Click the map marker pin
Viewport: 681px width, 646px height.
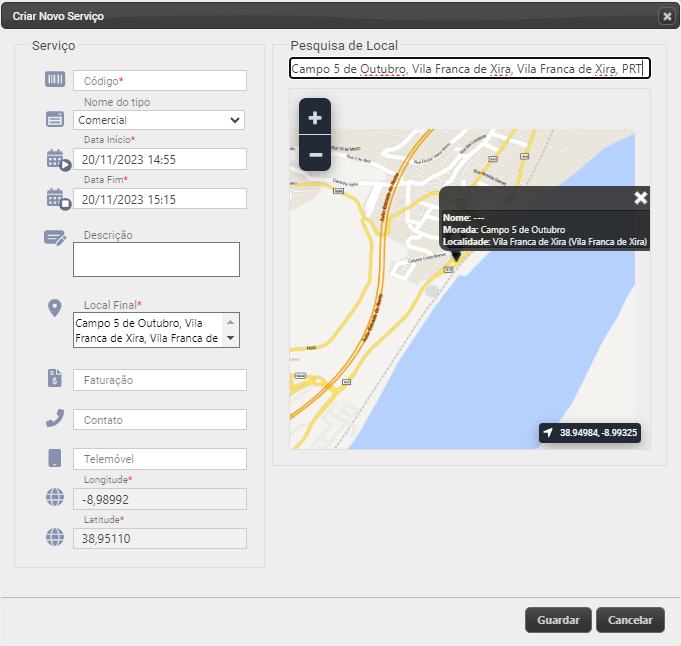[456, 256]
